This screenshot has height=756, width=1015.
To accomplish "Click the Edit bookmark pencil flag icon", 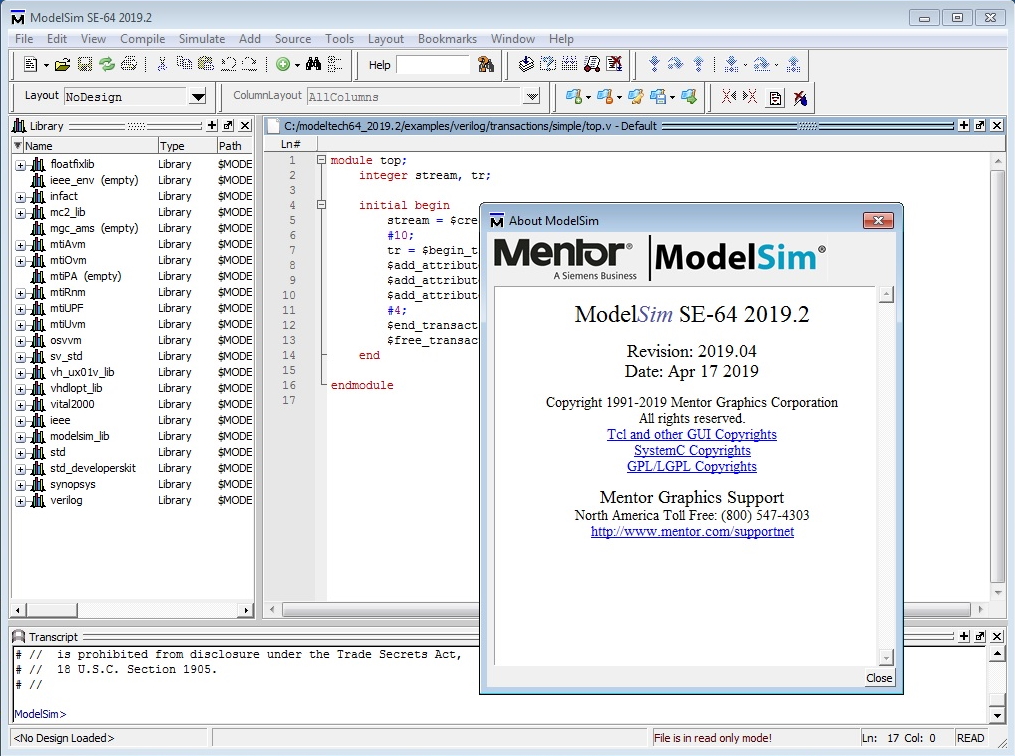I will coord(636,97).
